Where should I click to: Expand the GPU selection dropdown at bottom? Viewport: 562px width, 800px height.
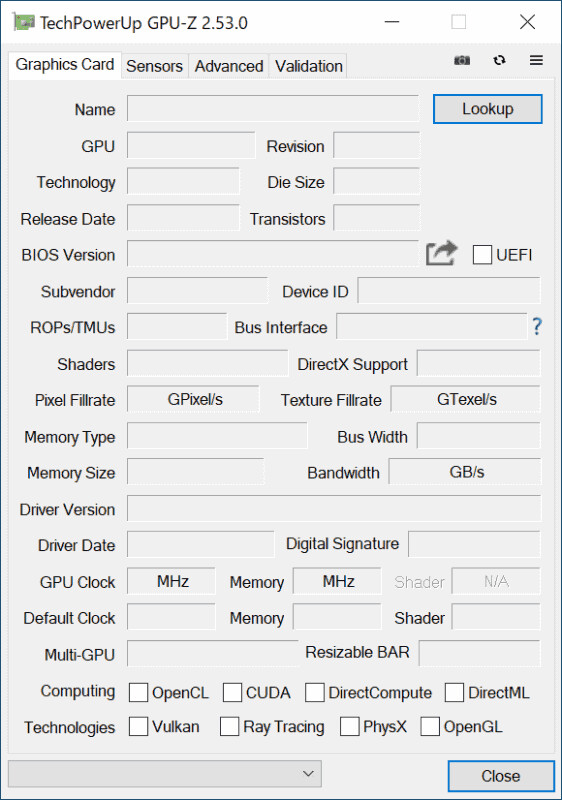point(165,773)
